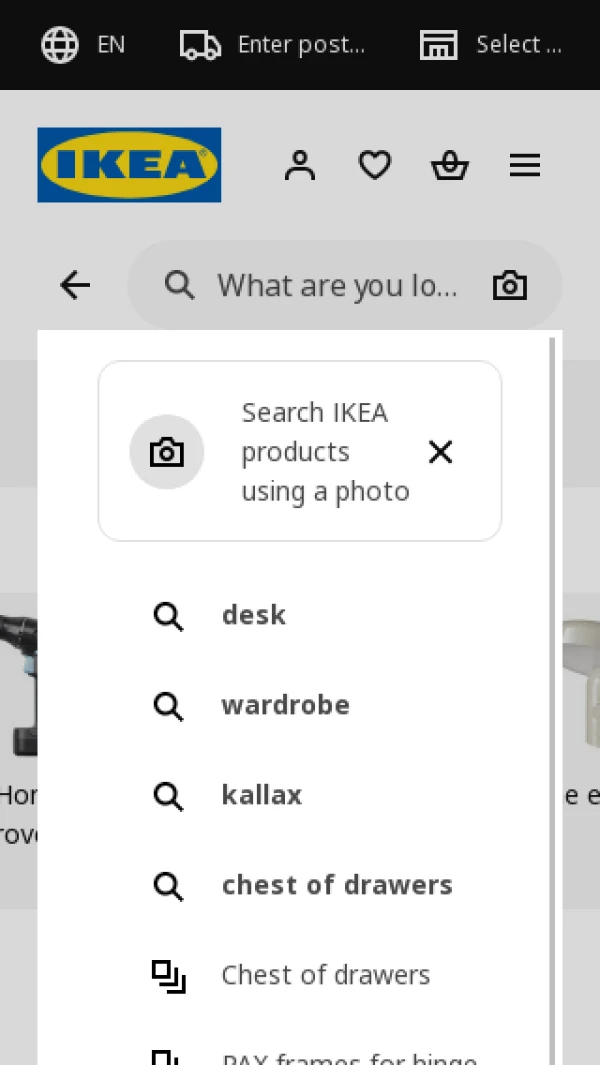This screenshot has height=1065, width=600.
Task: Select store using the store icon
Action: (x=438, y=45)
